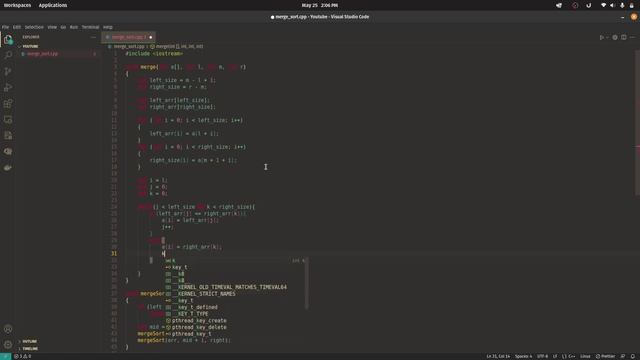The image size is (640, 360).
Task: Select __KERNEL_OLD_TIMEVAL_MATCHES_TIMEVAL64 suggestion
Action: (235, 287)
